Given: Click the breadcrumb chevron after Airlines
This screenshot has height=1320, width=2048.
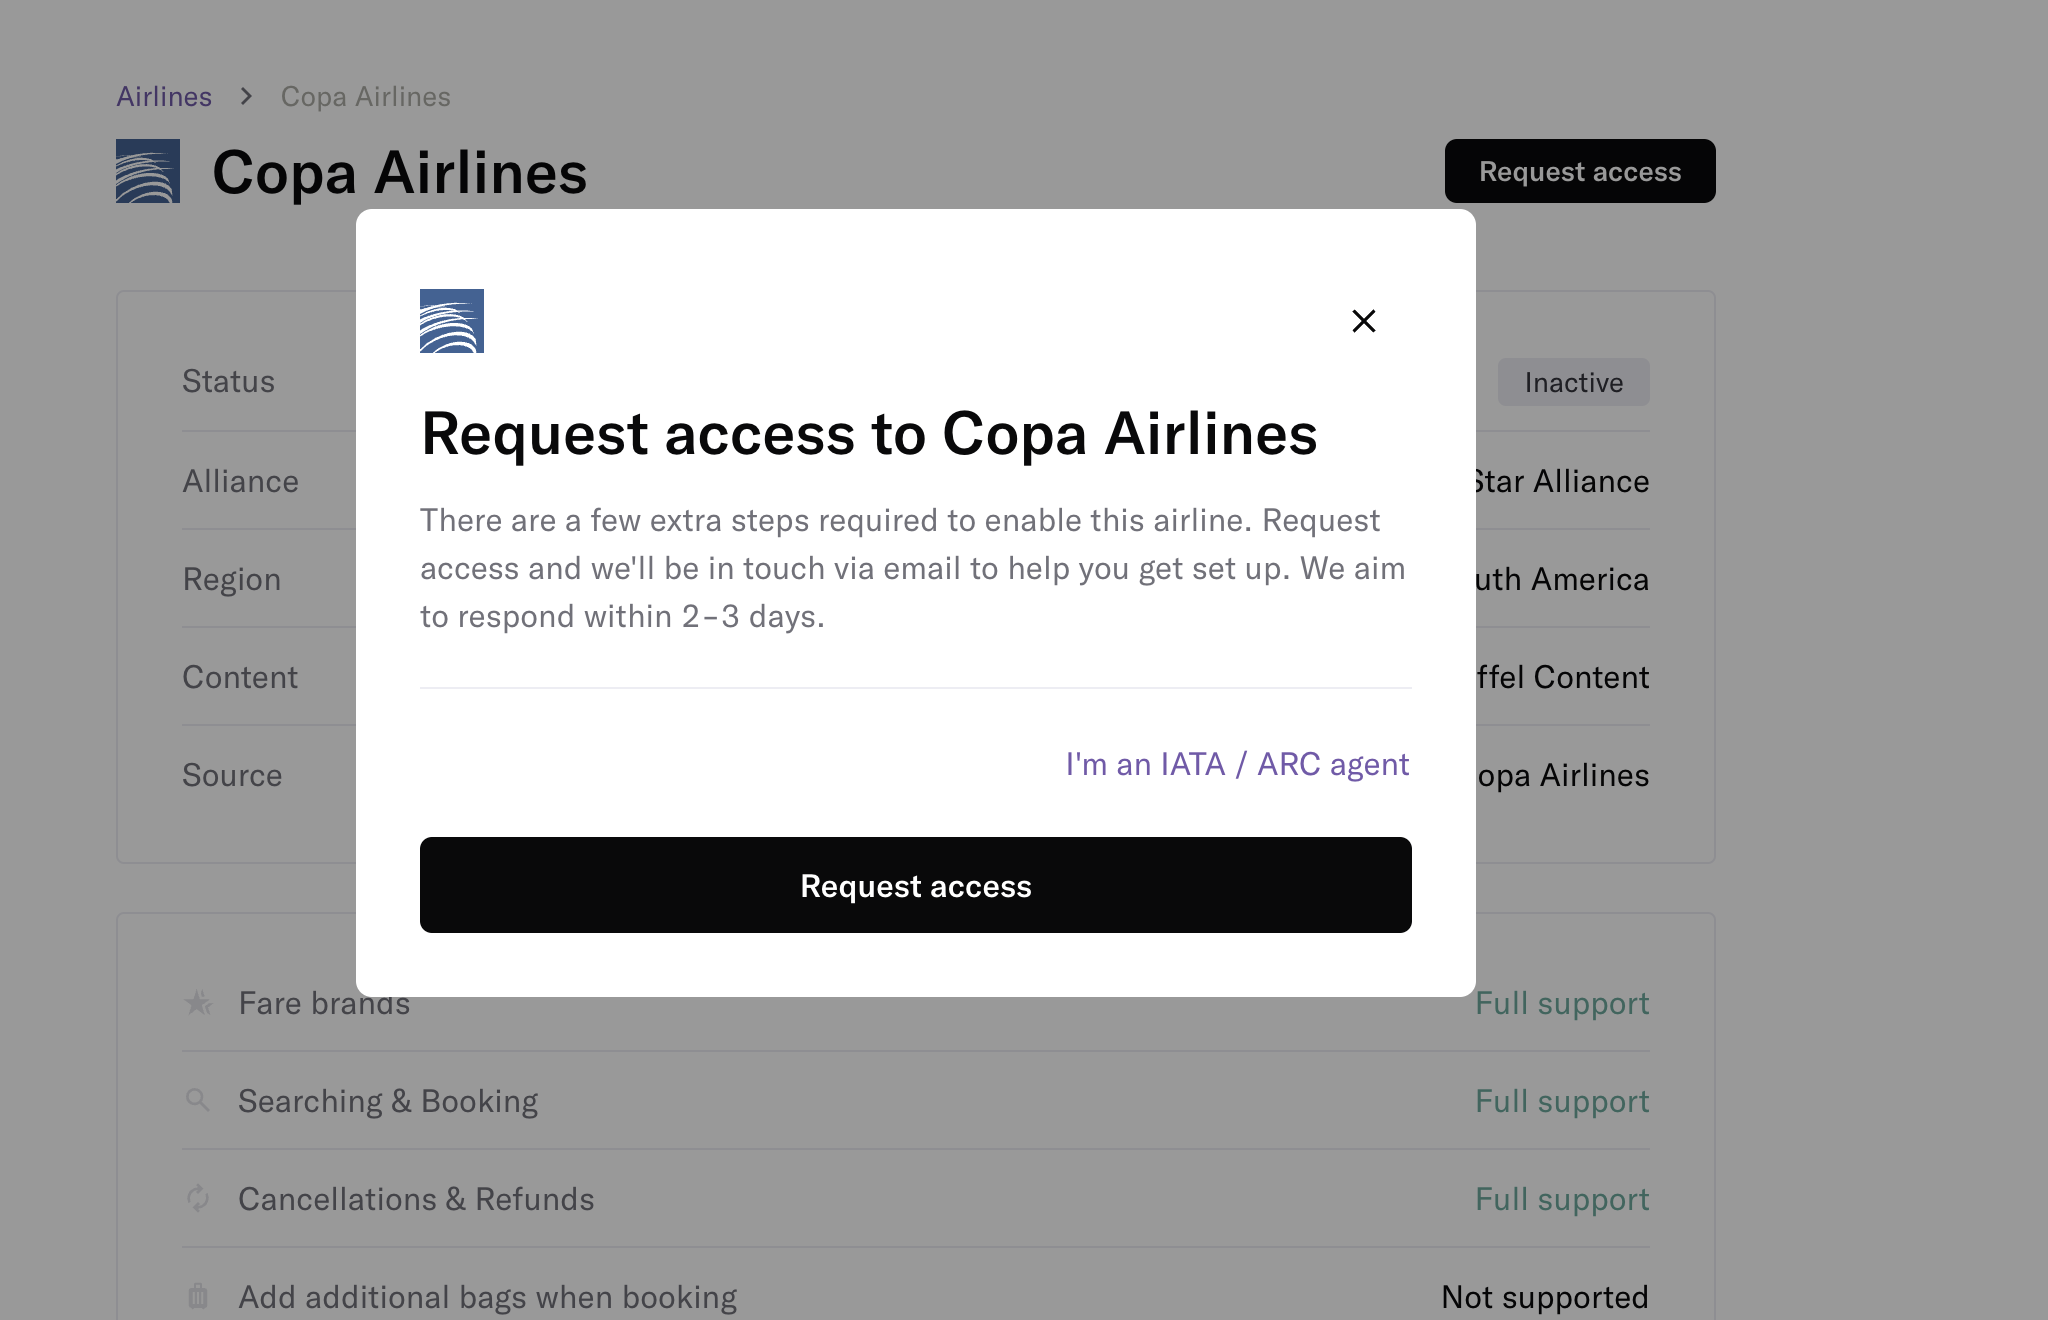Looking at the screenshot, I should point(246,96).
